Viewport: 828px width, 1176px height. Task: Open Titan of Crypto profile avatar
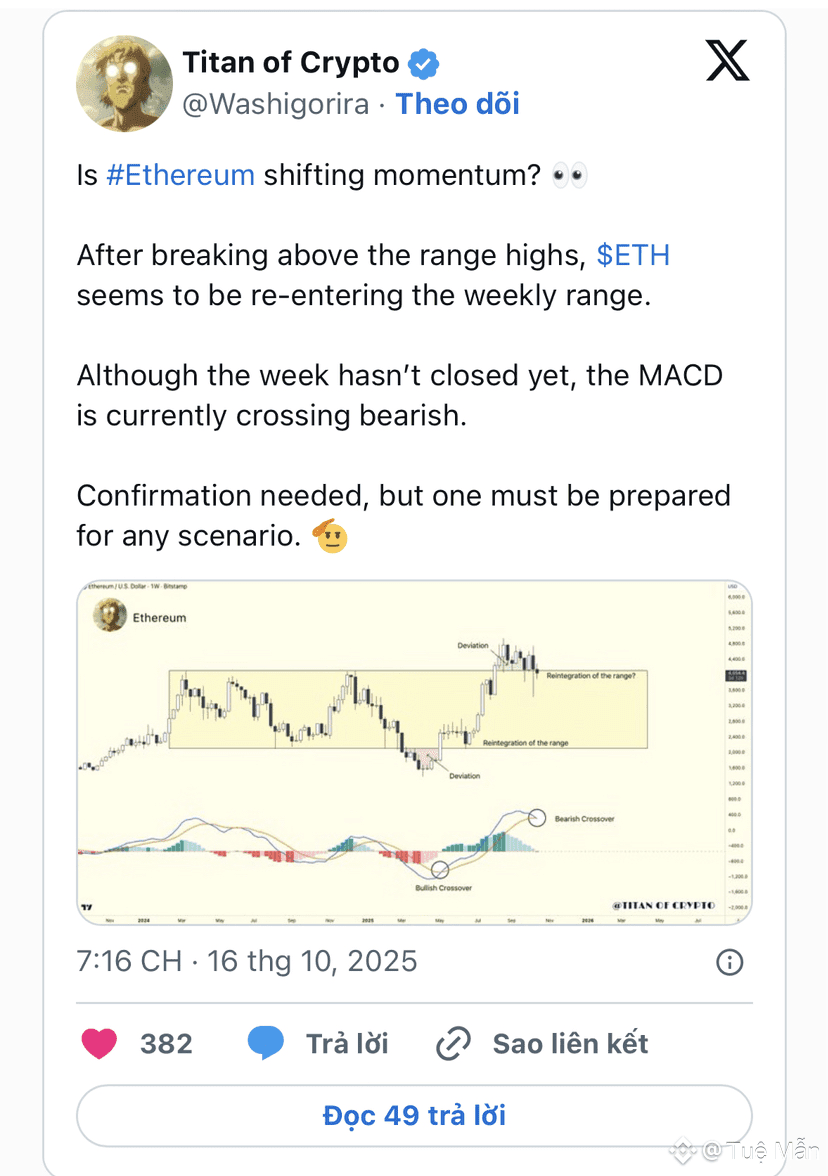pos(124,84)
